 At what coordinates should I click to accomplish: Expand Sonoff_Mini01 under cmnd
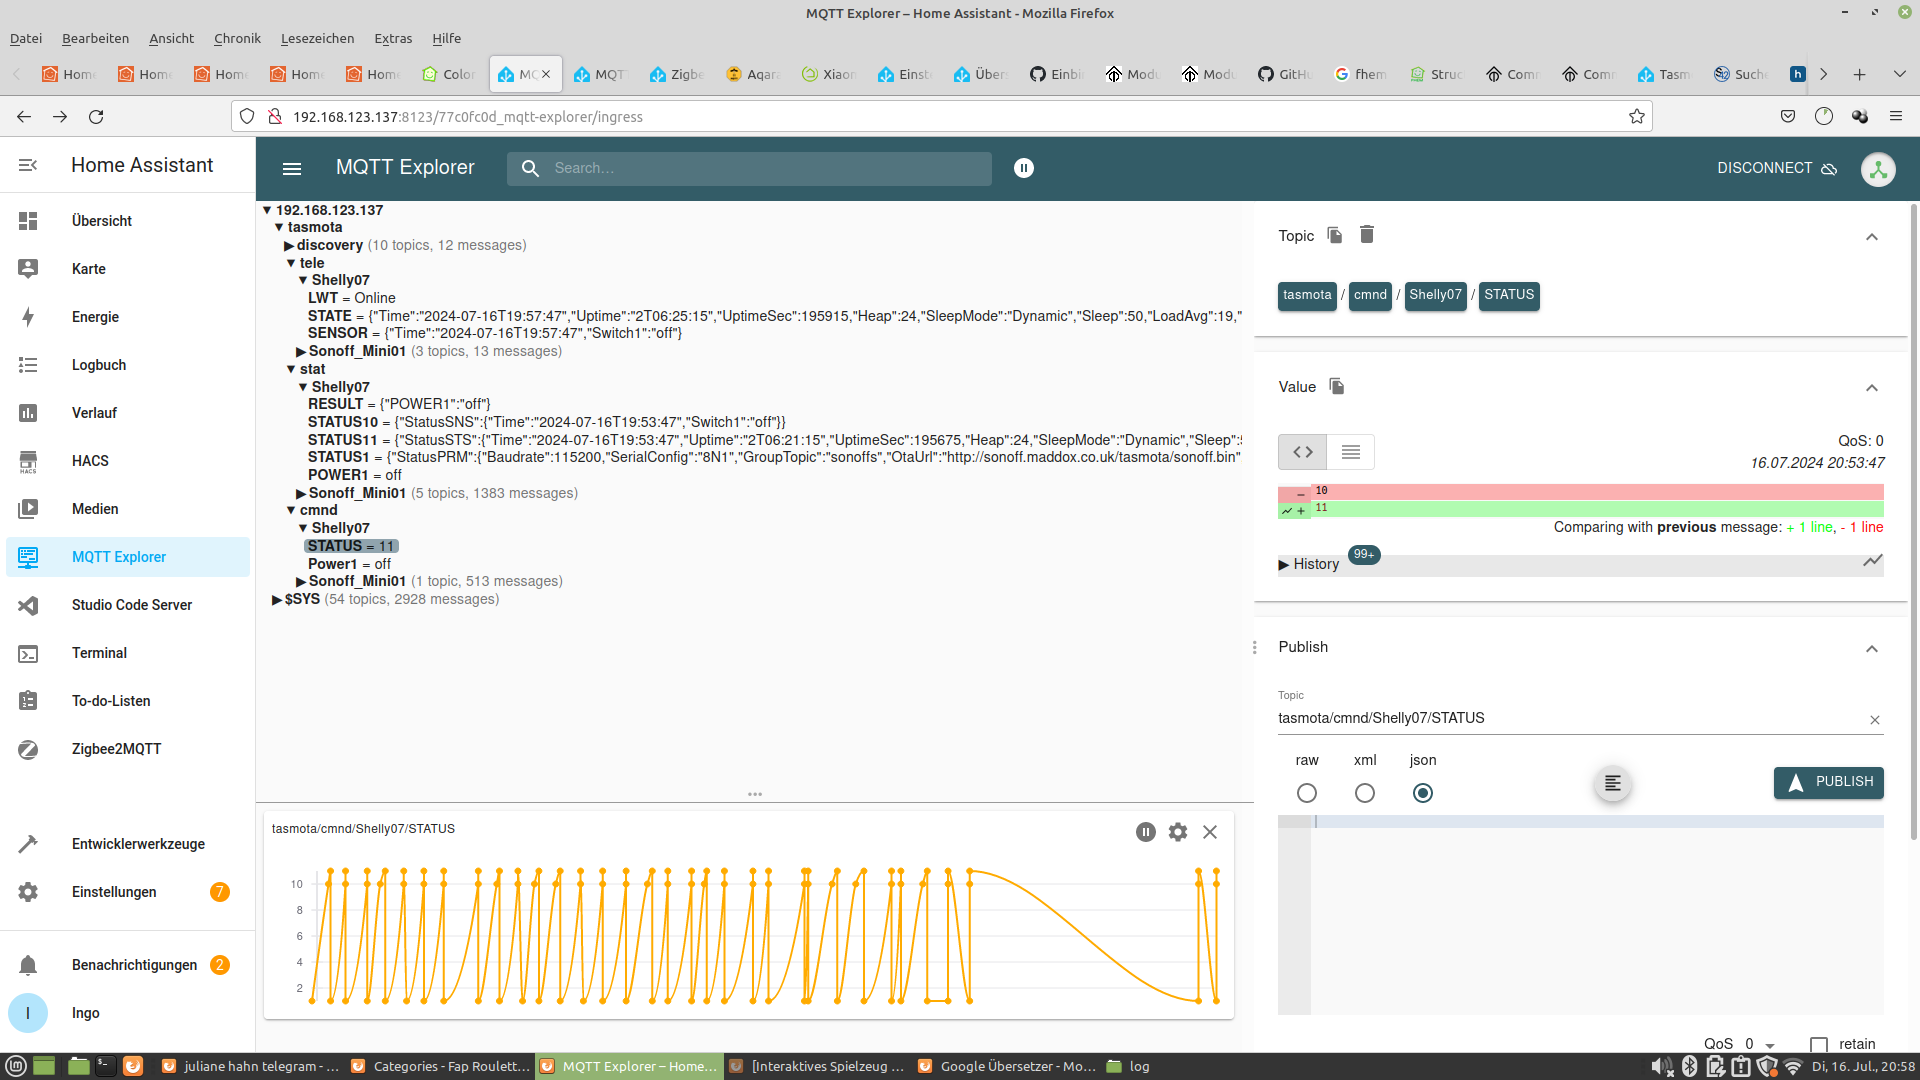click(x=301, y=582)
